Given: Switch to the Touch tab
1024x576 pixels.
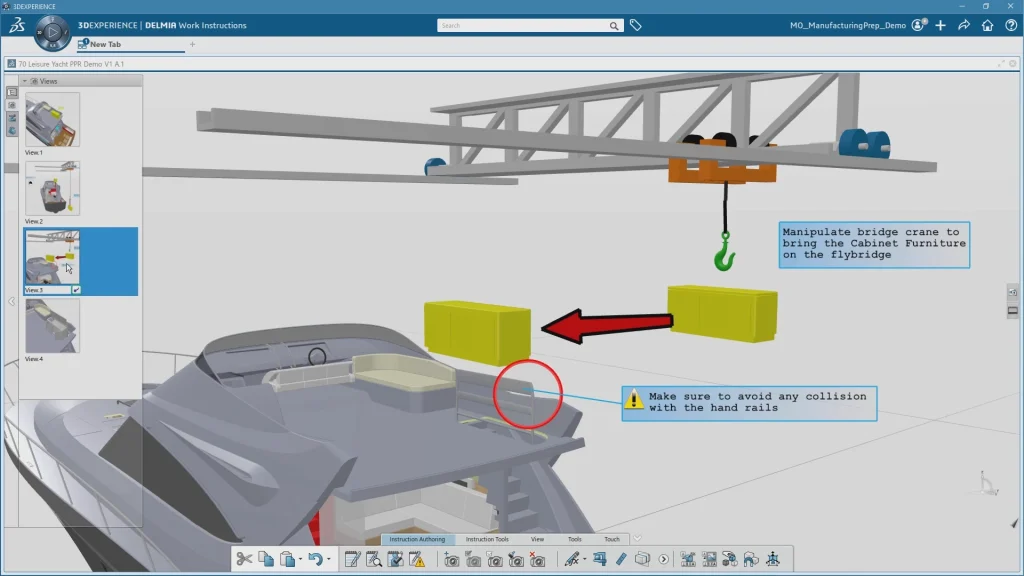Looking at the screenshot, I should 611,539.
